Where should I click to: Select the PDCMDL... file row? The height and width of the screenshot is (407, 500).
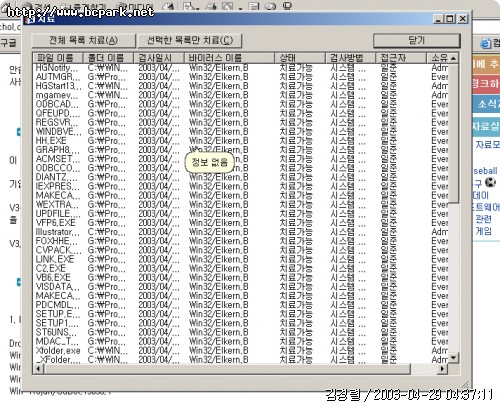coord(241,305)
